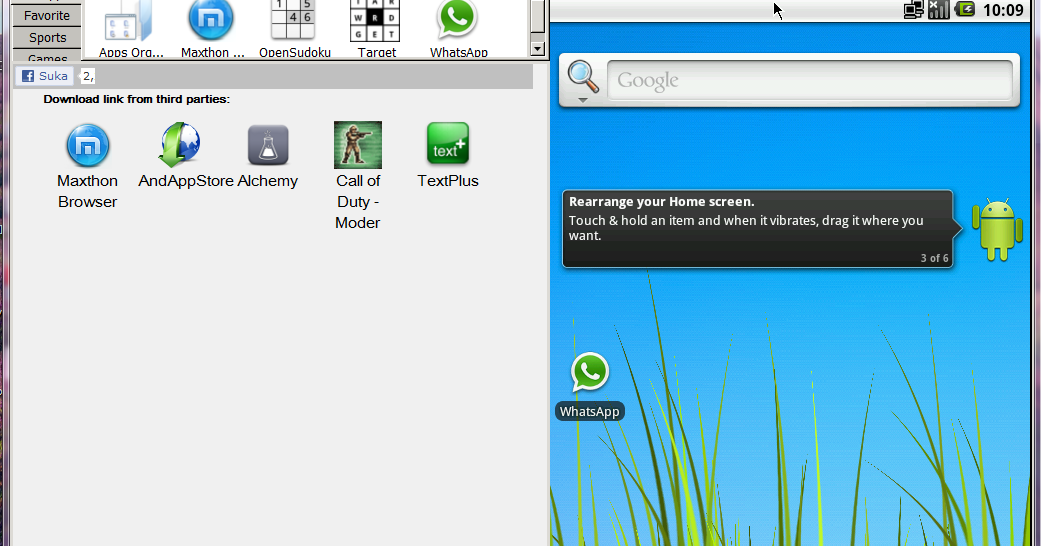The width and height of the screenshot is (1041, 546).
Task: Launch OpenSudoku from the app list
Action: tap(293, 20)
